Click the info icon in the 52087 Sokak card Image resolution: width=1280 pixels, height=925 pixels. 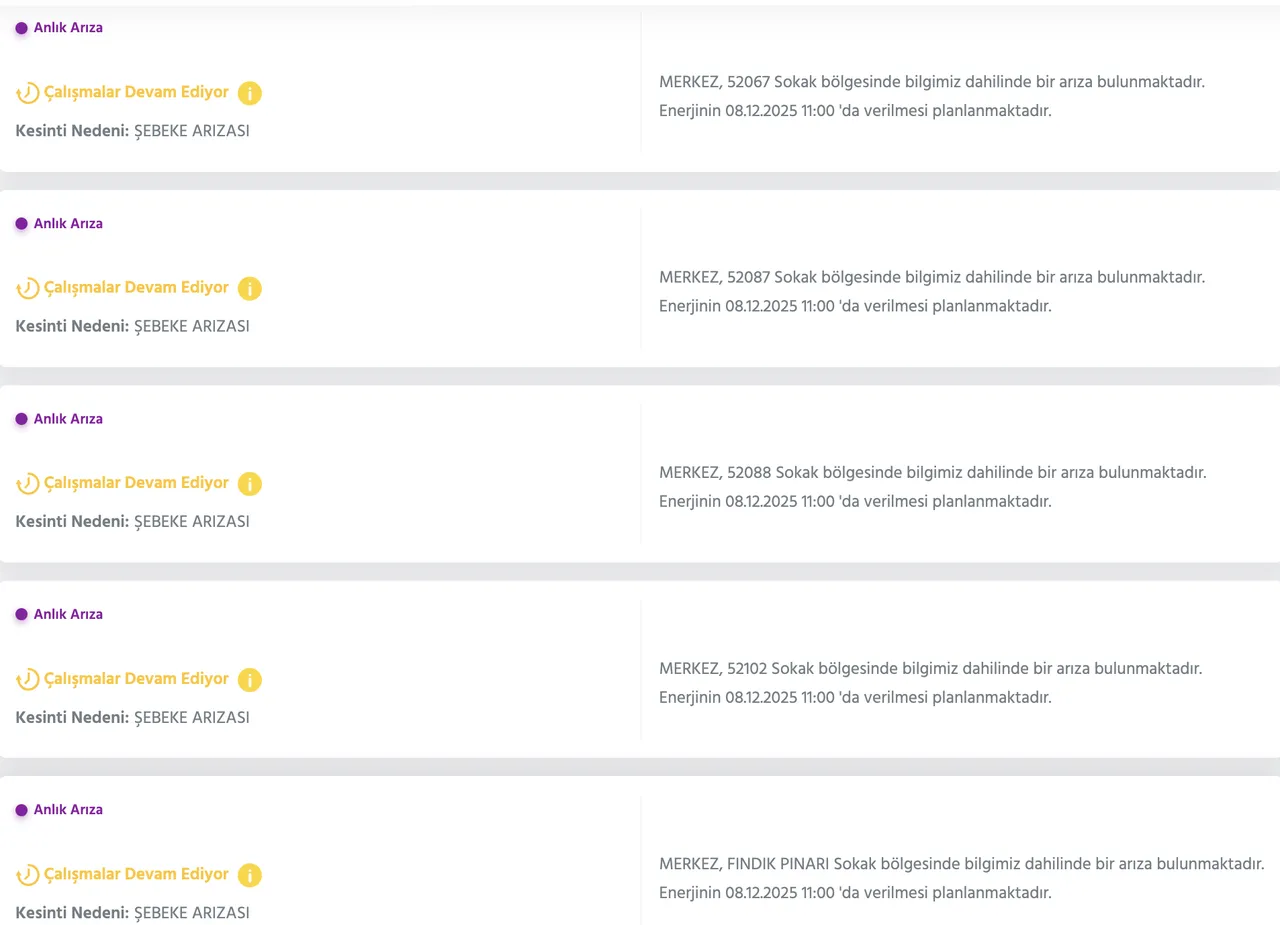(250, 289)
